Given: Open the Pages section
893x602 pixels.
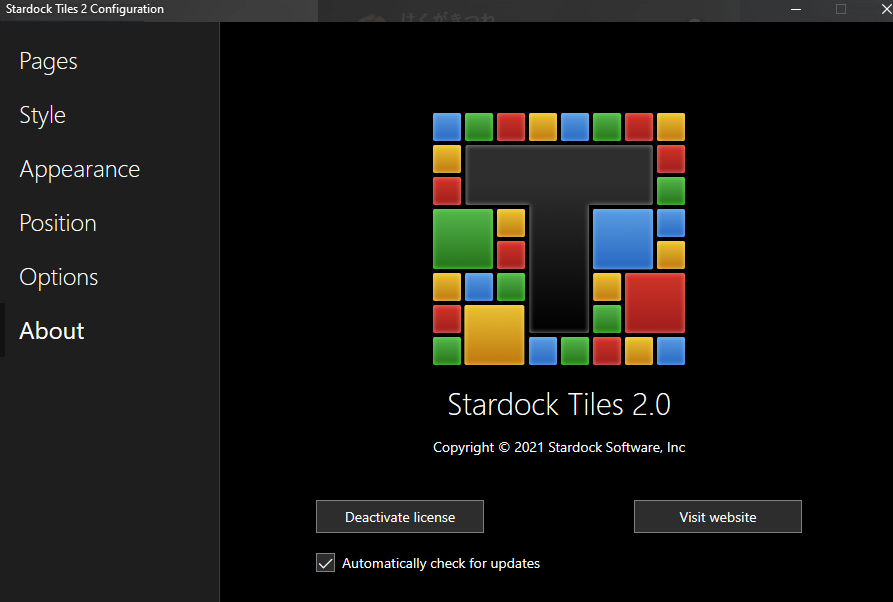Looking at the screenshot, I should click(x=48, y=61).
